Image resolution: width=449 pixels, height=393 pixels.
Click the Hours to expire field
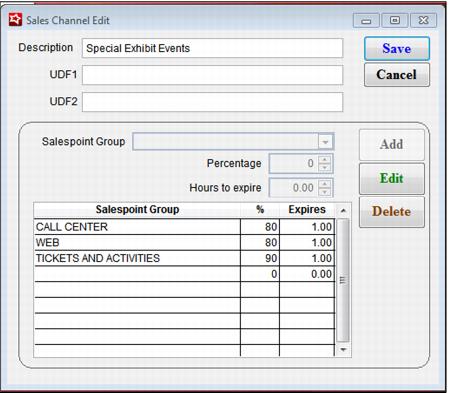click(294, 188)
